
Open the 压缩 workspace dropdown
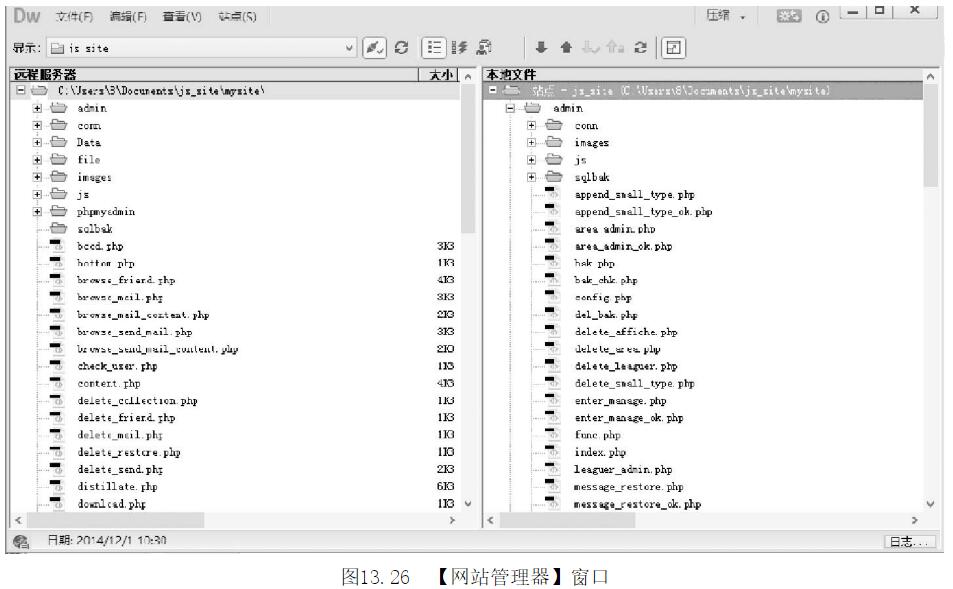click(x=727, y=16)
